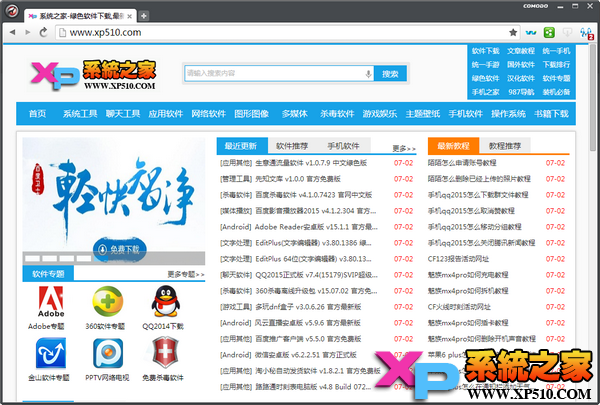Viewport: 600px width, 405px height.
Task: Open the 陌陌怎么申请账号教程 article
Action: coord(462,163)
